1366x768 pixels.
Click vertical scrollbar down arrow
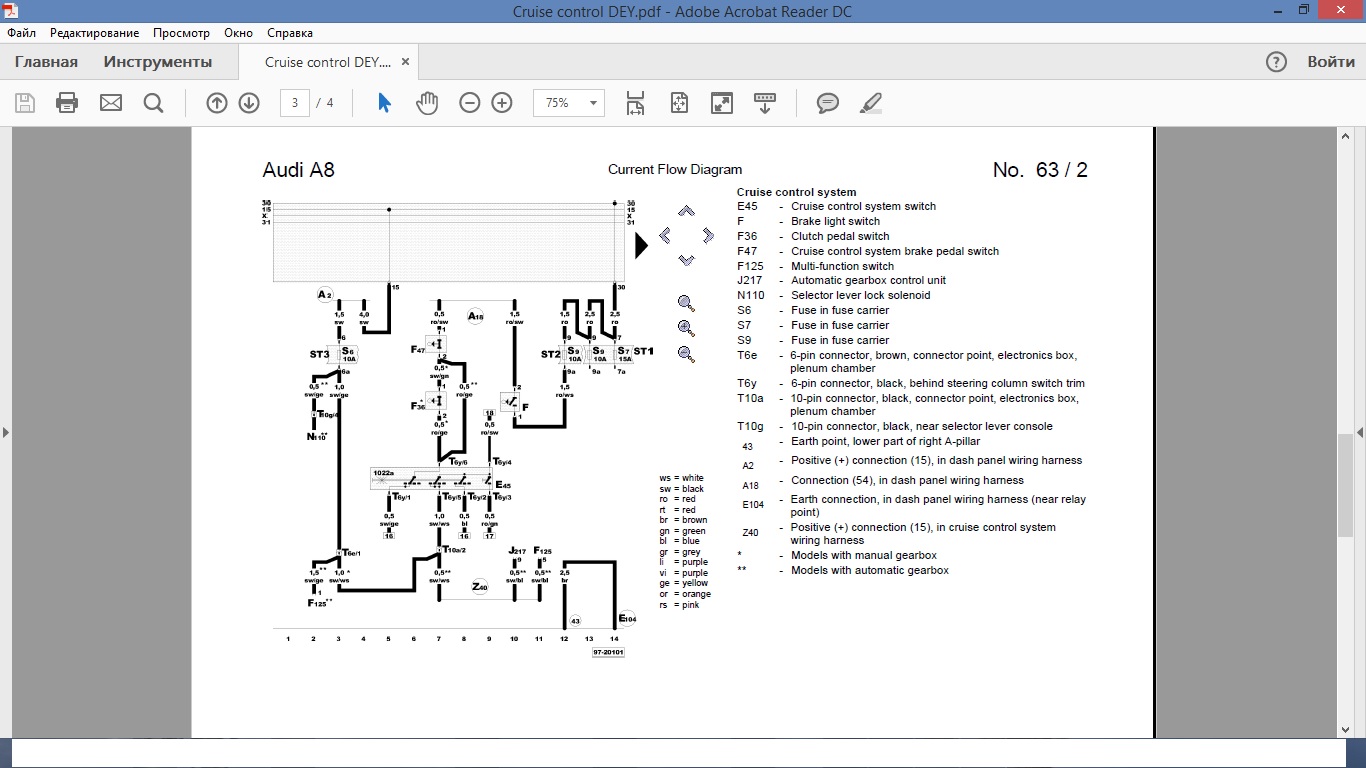1346,730
